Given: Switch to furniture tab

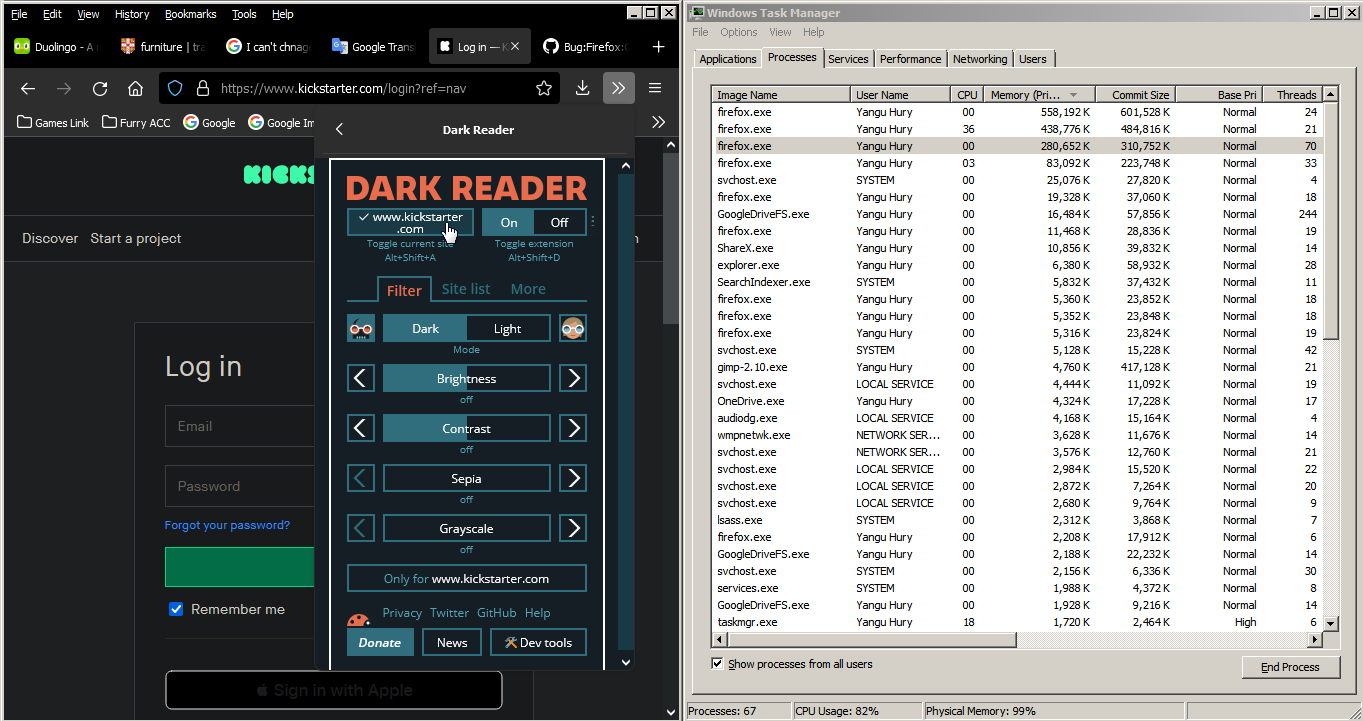Looking at the screenshot, I should (x=162, y=47).
